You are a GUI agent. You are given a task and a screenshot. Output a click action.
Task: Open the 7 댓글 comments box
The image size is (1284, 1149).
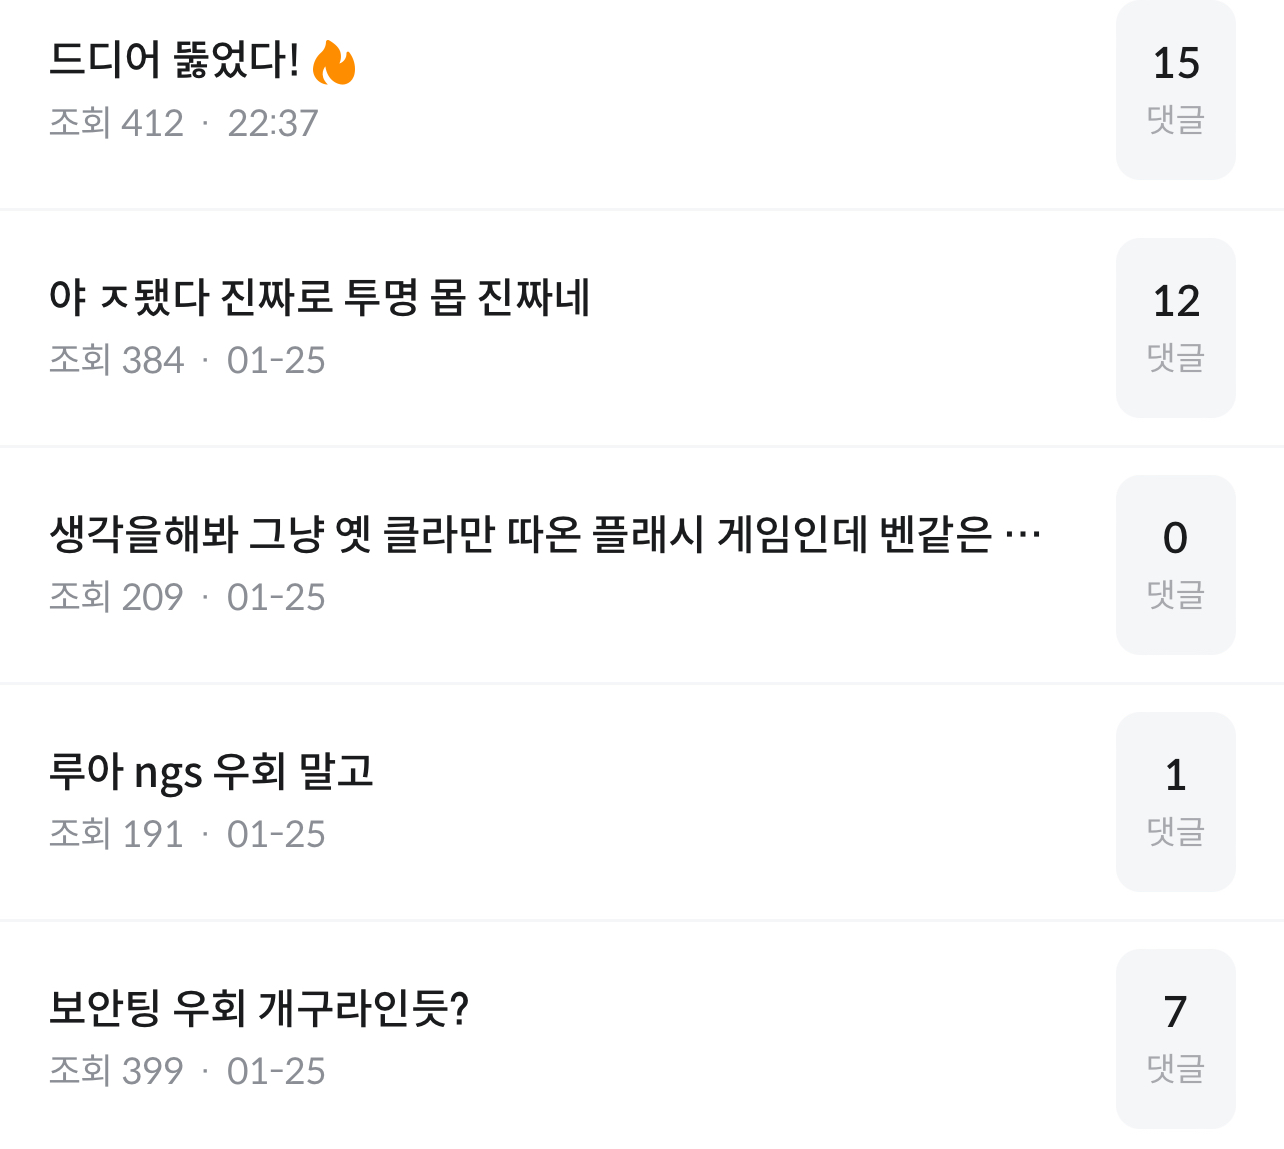pyautogui.click(x=1175, y=1038)
